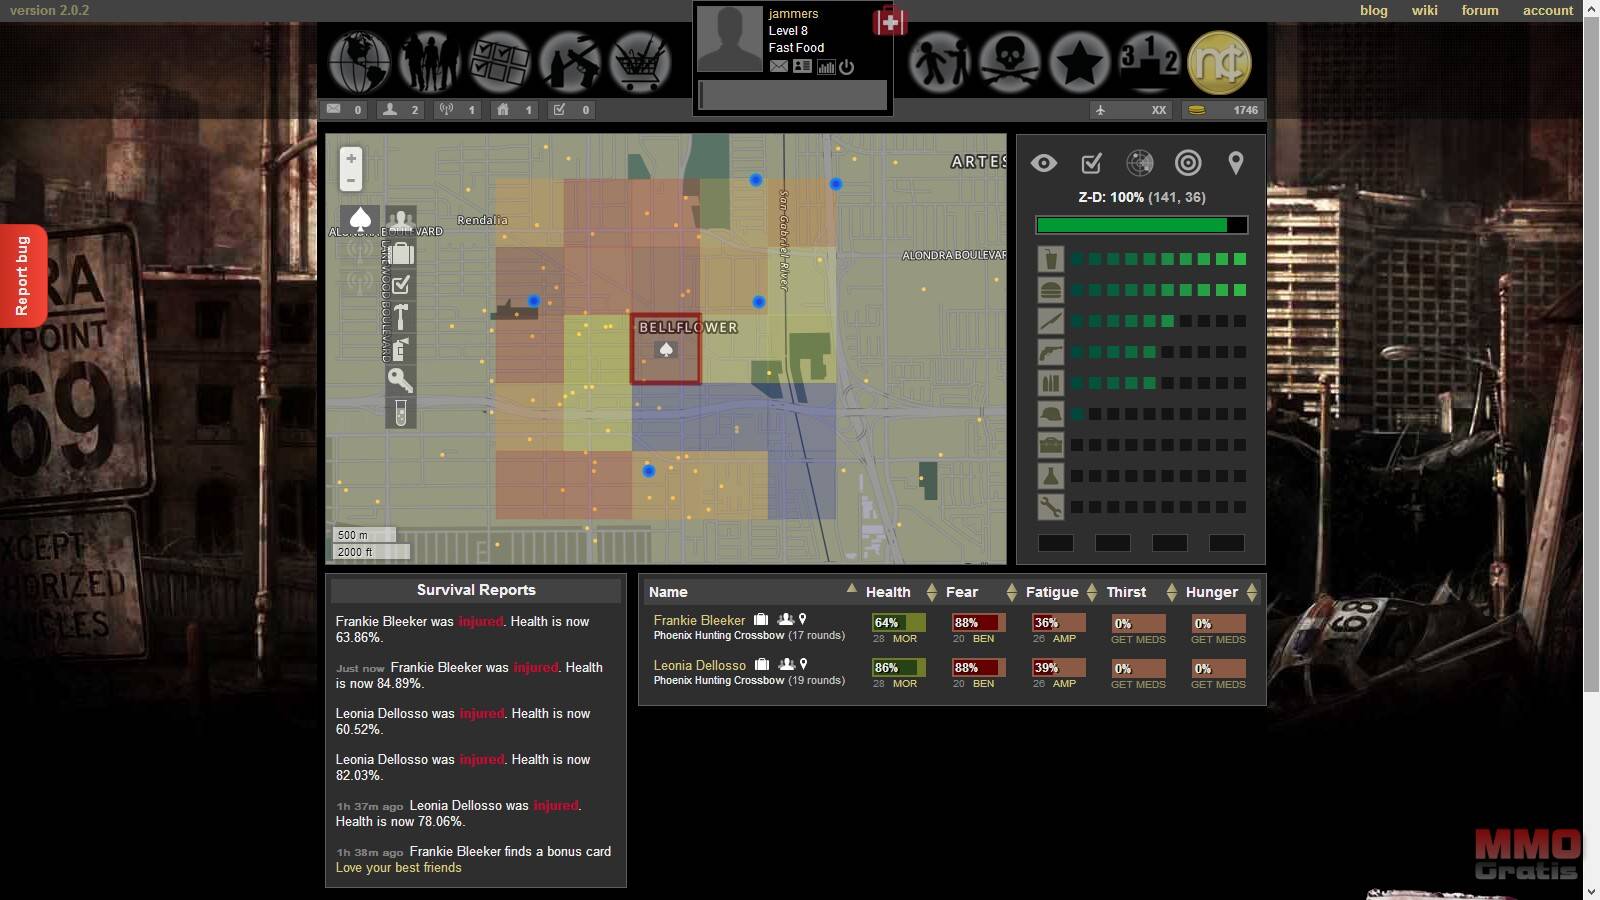
Task: Select the hammer icon in map toolbar
Action: (x=401, y=317)
